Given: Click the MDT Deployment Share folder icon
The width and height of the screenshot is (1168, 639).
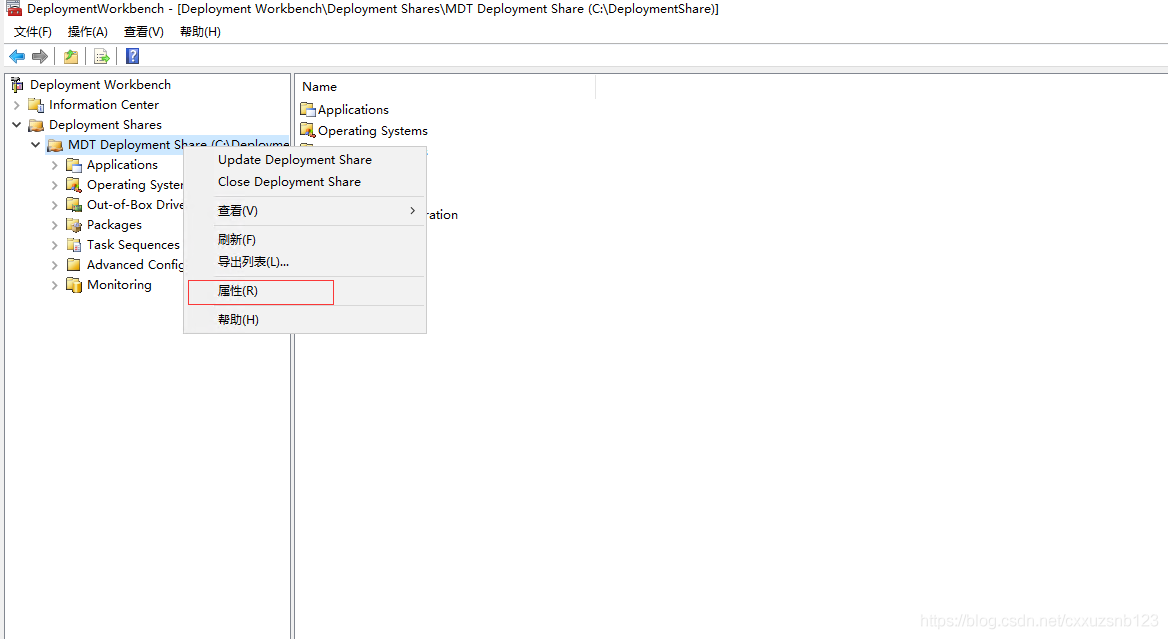Looking at the screenshot, I should tap(55, 144).
